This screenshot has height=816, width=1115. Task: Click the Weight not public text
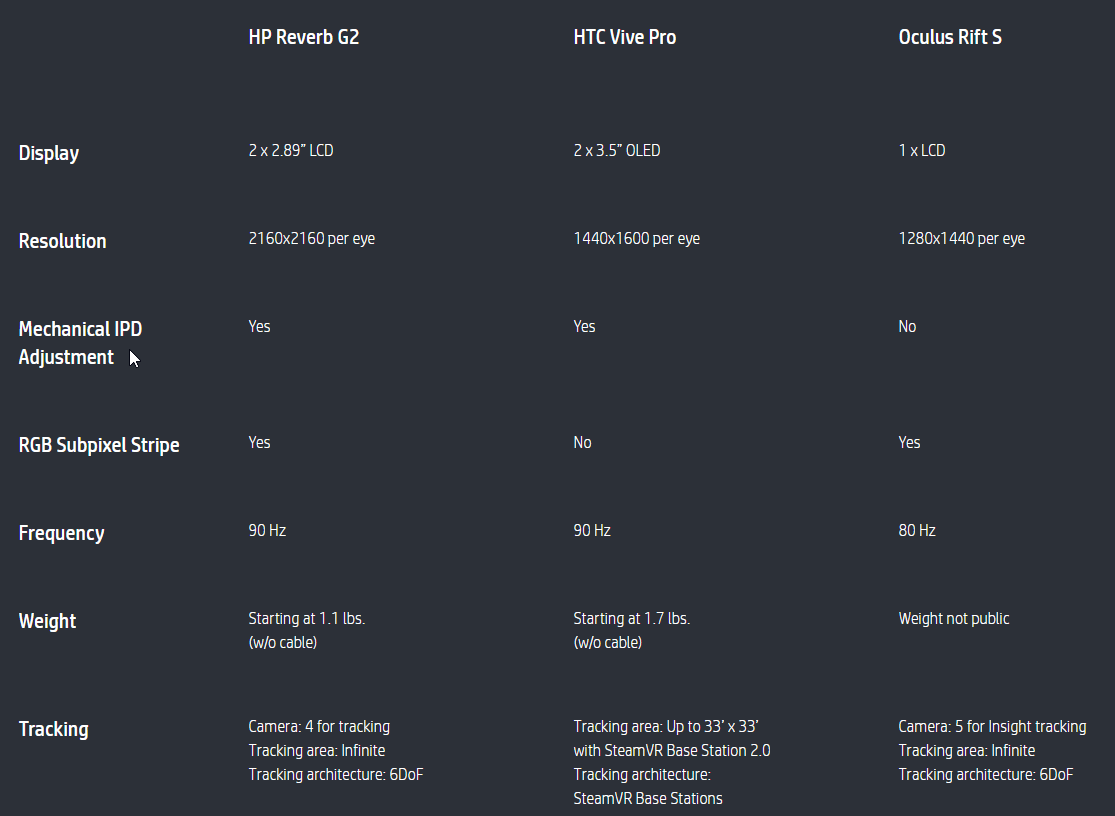954,618
